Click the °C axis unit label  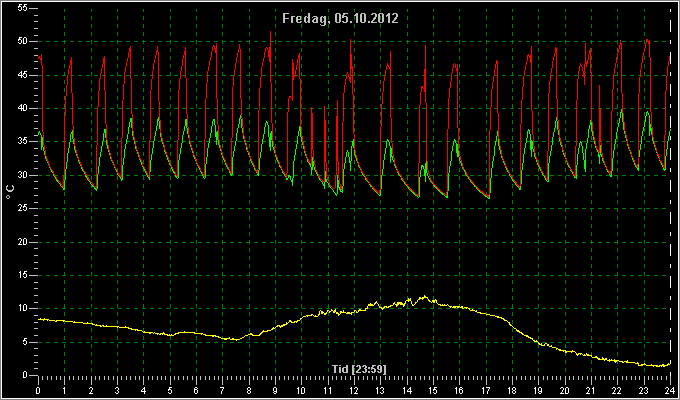coord(10,192)
